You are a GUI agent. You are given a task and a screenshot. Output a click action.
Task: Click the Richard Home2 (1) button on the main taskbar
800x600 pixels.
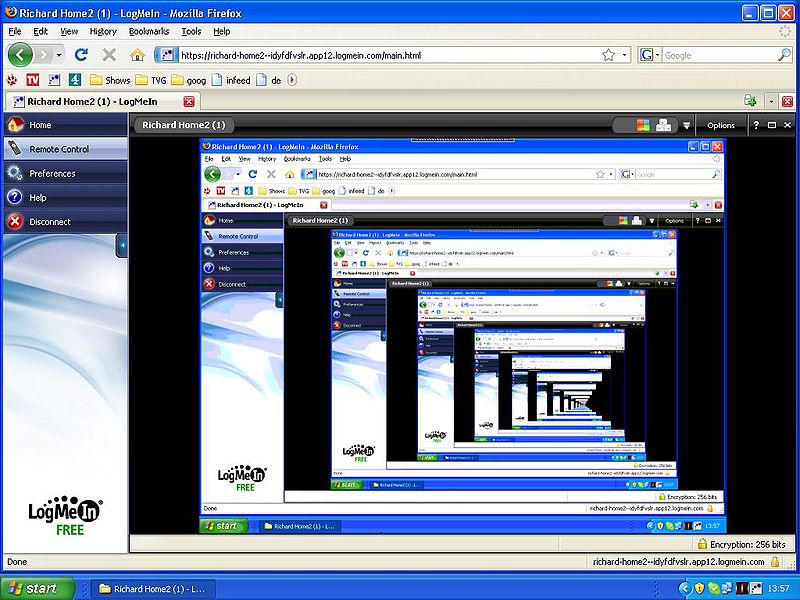click(153, 589)
